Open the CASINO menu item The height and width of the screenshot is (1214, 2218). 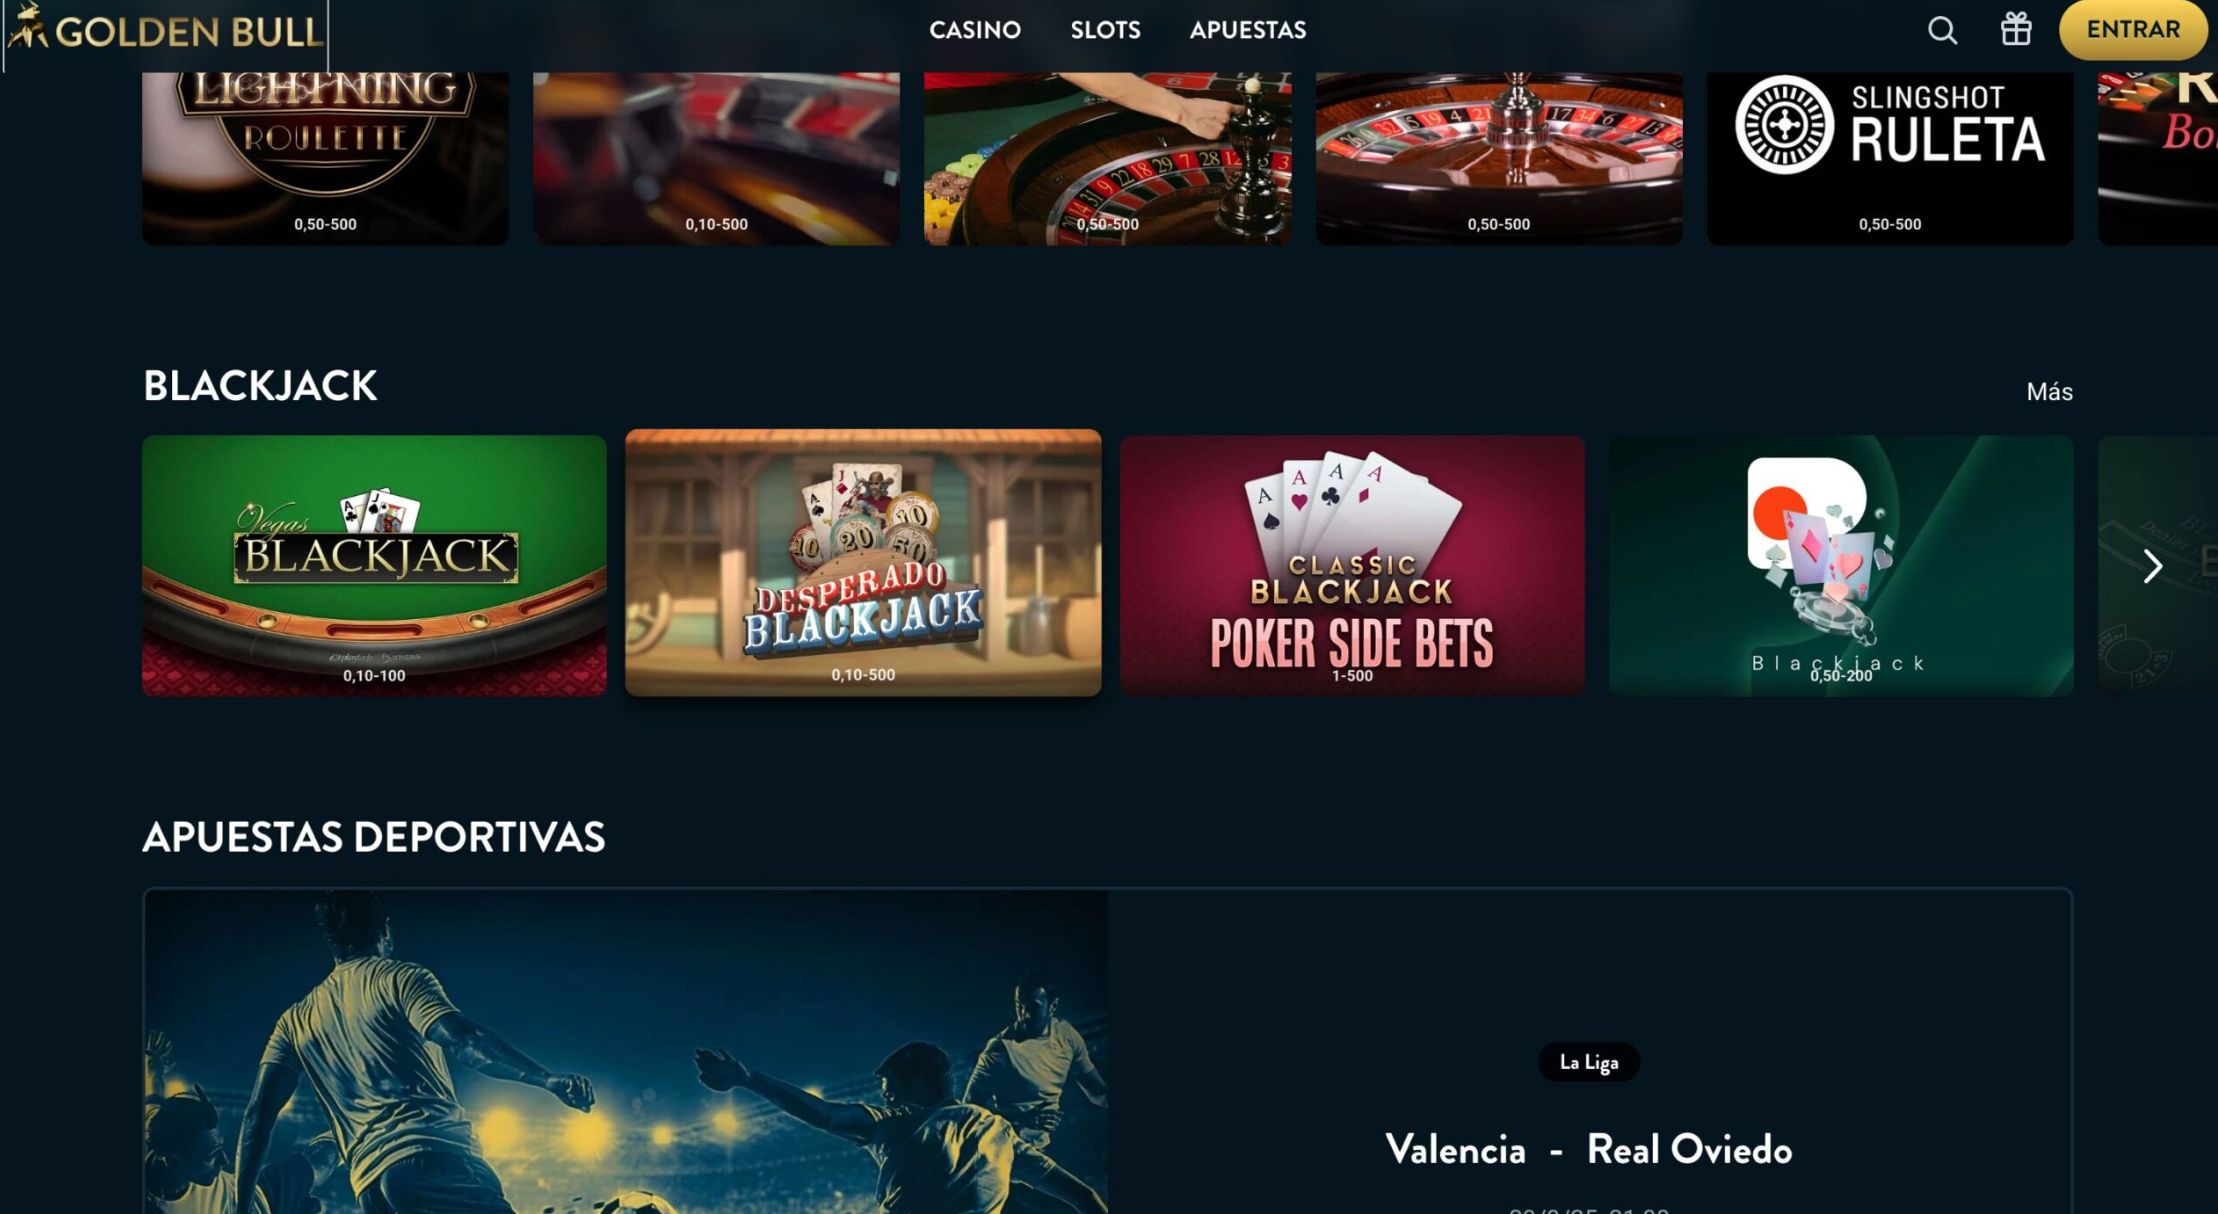coord(975,30)
